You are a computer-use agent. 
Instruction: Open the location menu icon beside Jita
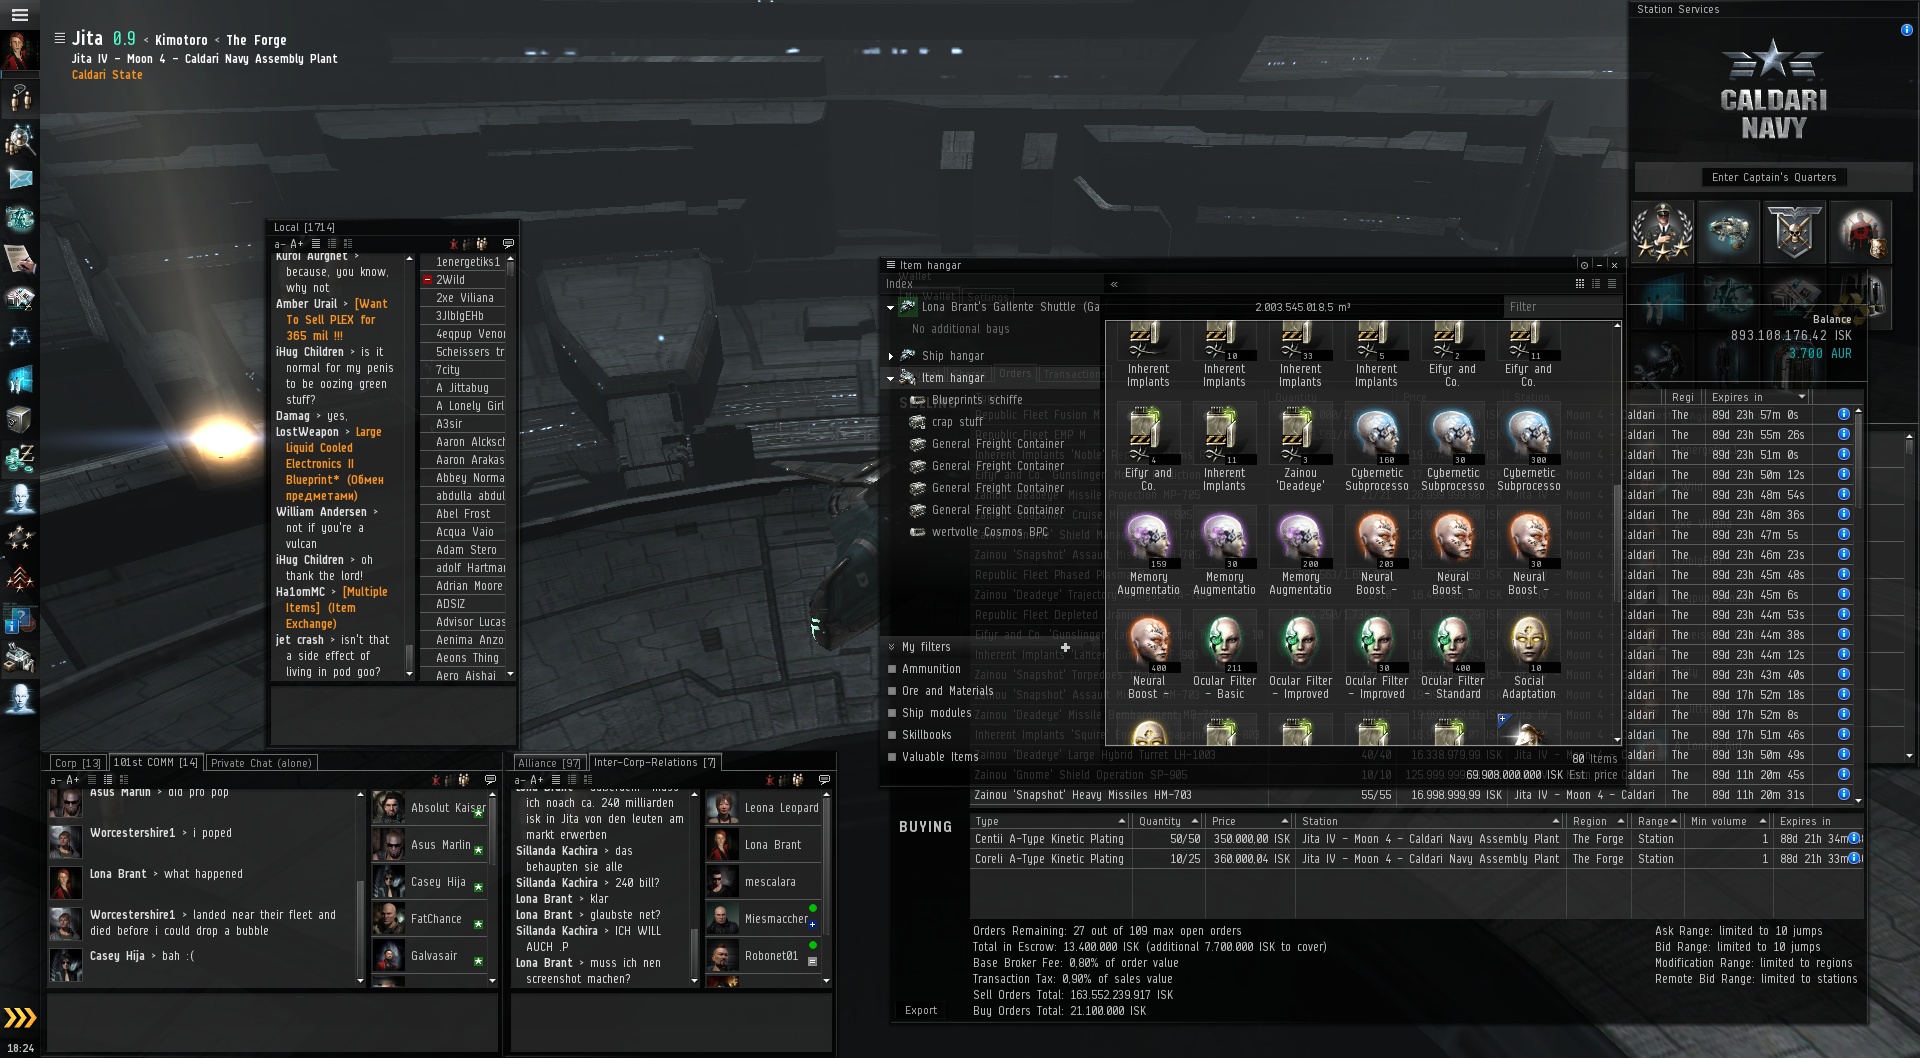(x=60, y=39)
